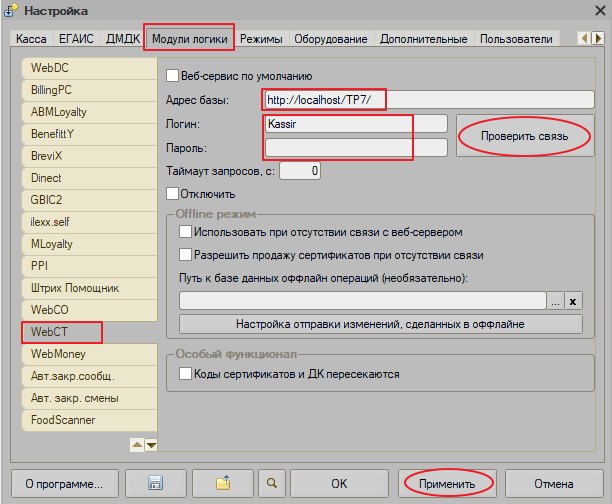Select the WebMoney module

click(90, 354)
